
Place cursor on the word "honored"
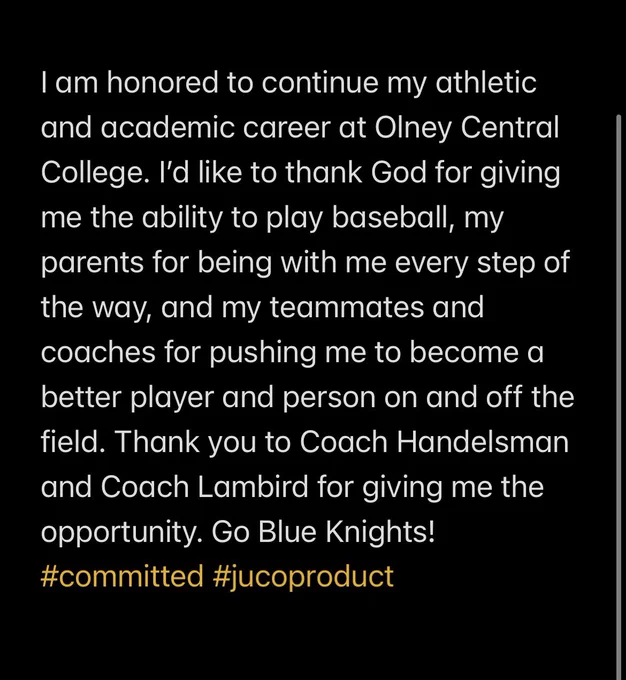(163, 82)
